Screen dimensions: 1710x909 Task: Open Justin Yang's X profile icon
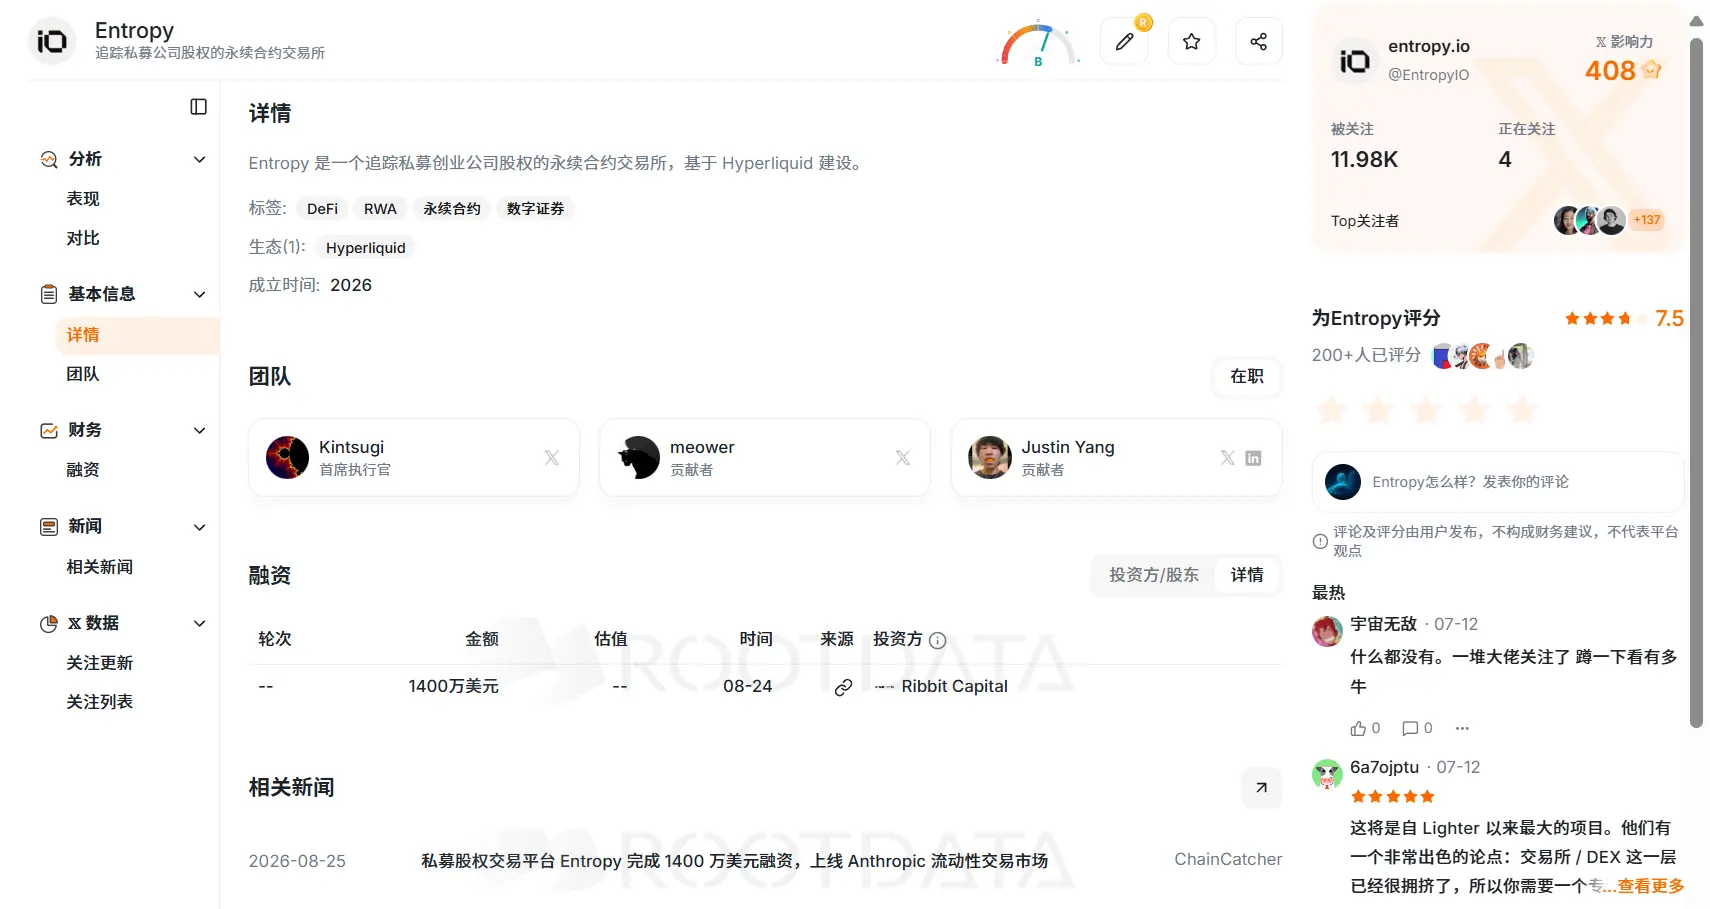point(1228,458)
